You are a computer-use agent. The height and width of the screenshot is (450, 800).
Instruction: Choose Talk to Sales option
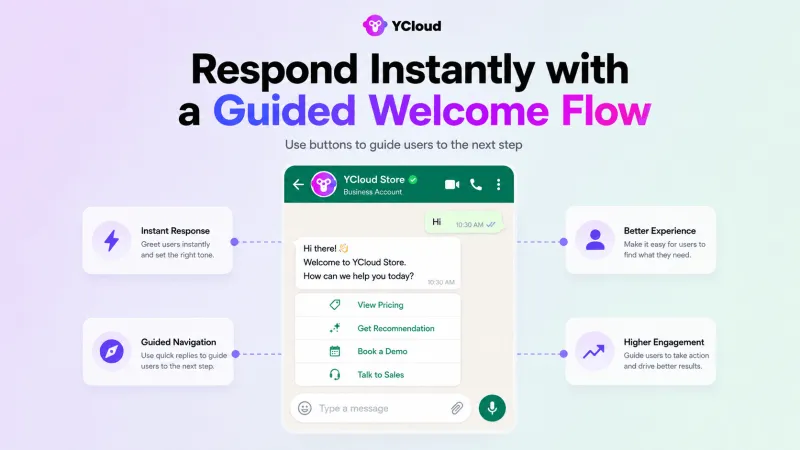pos(378,374)
